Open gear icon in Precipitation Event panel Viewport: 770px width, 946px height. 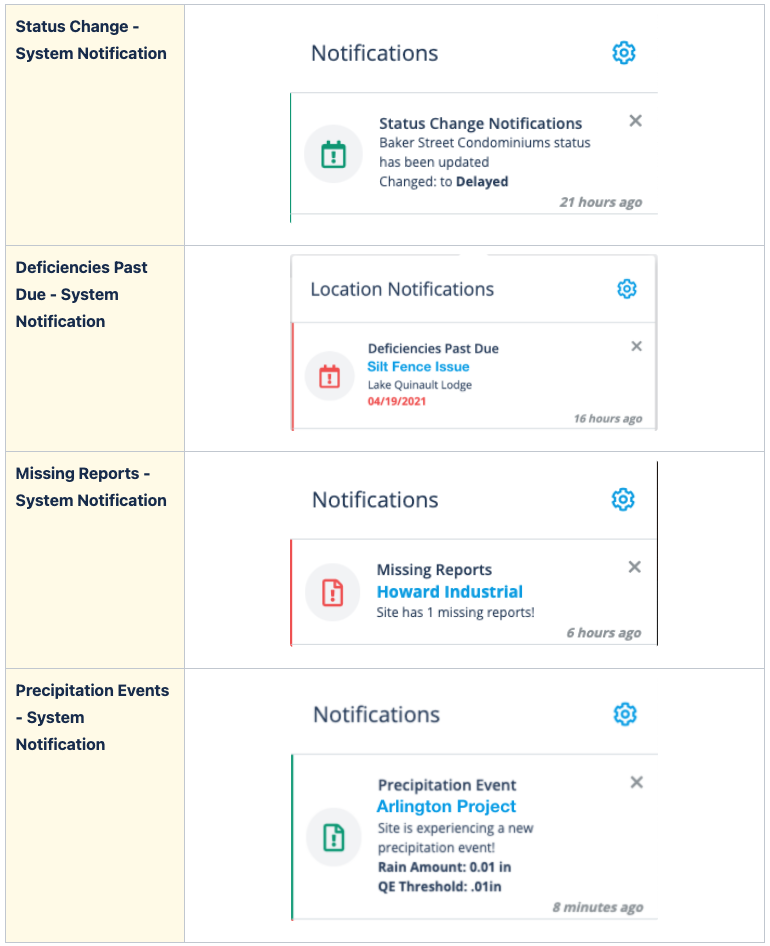625,714
